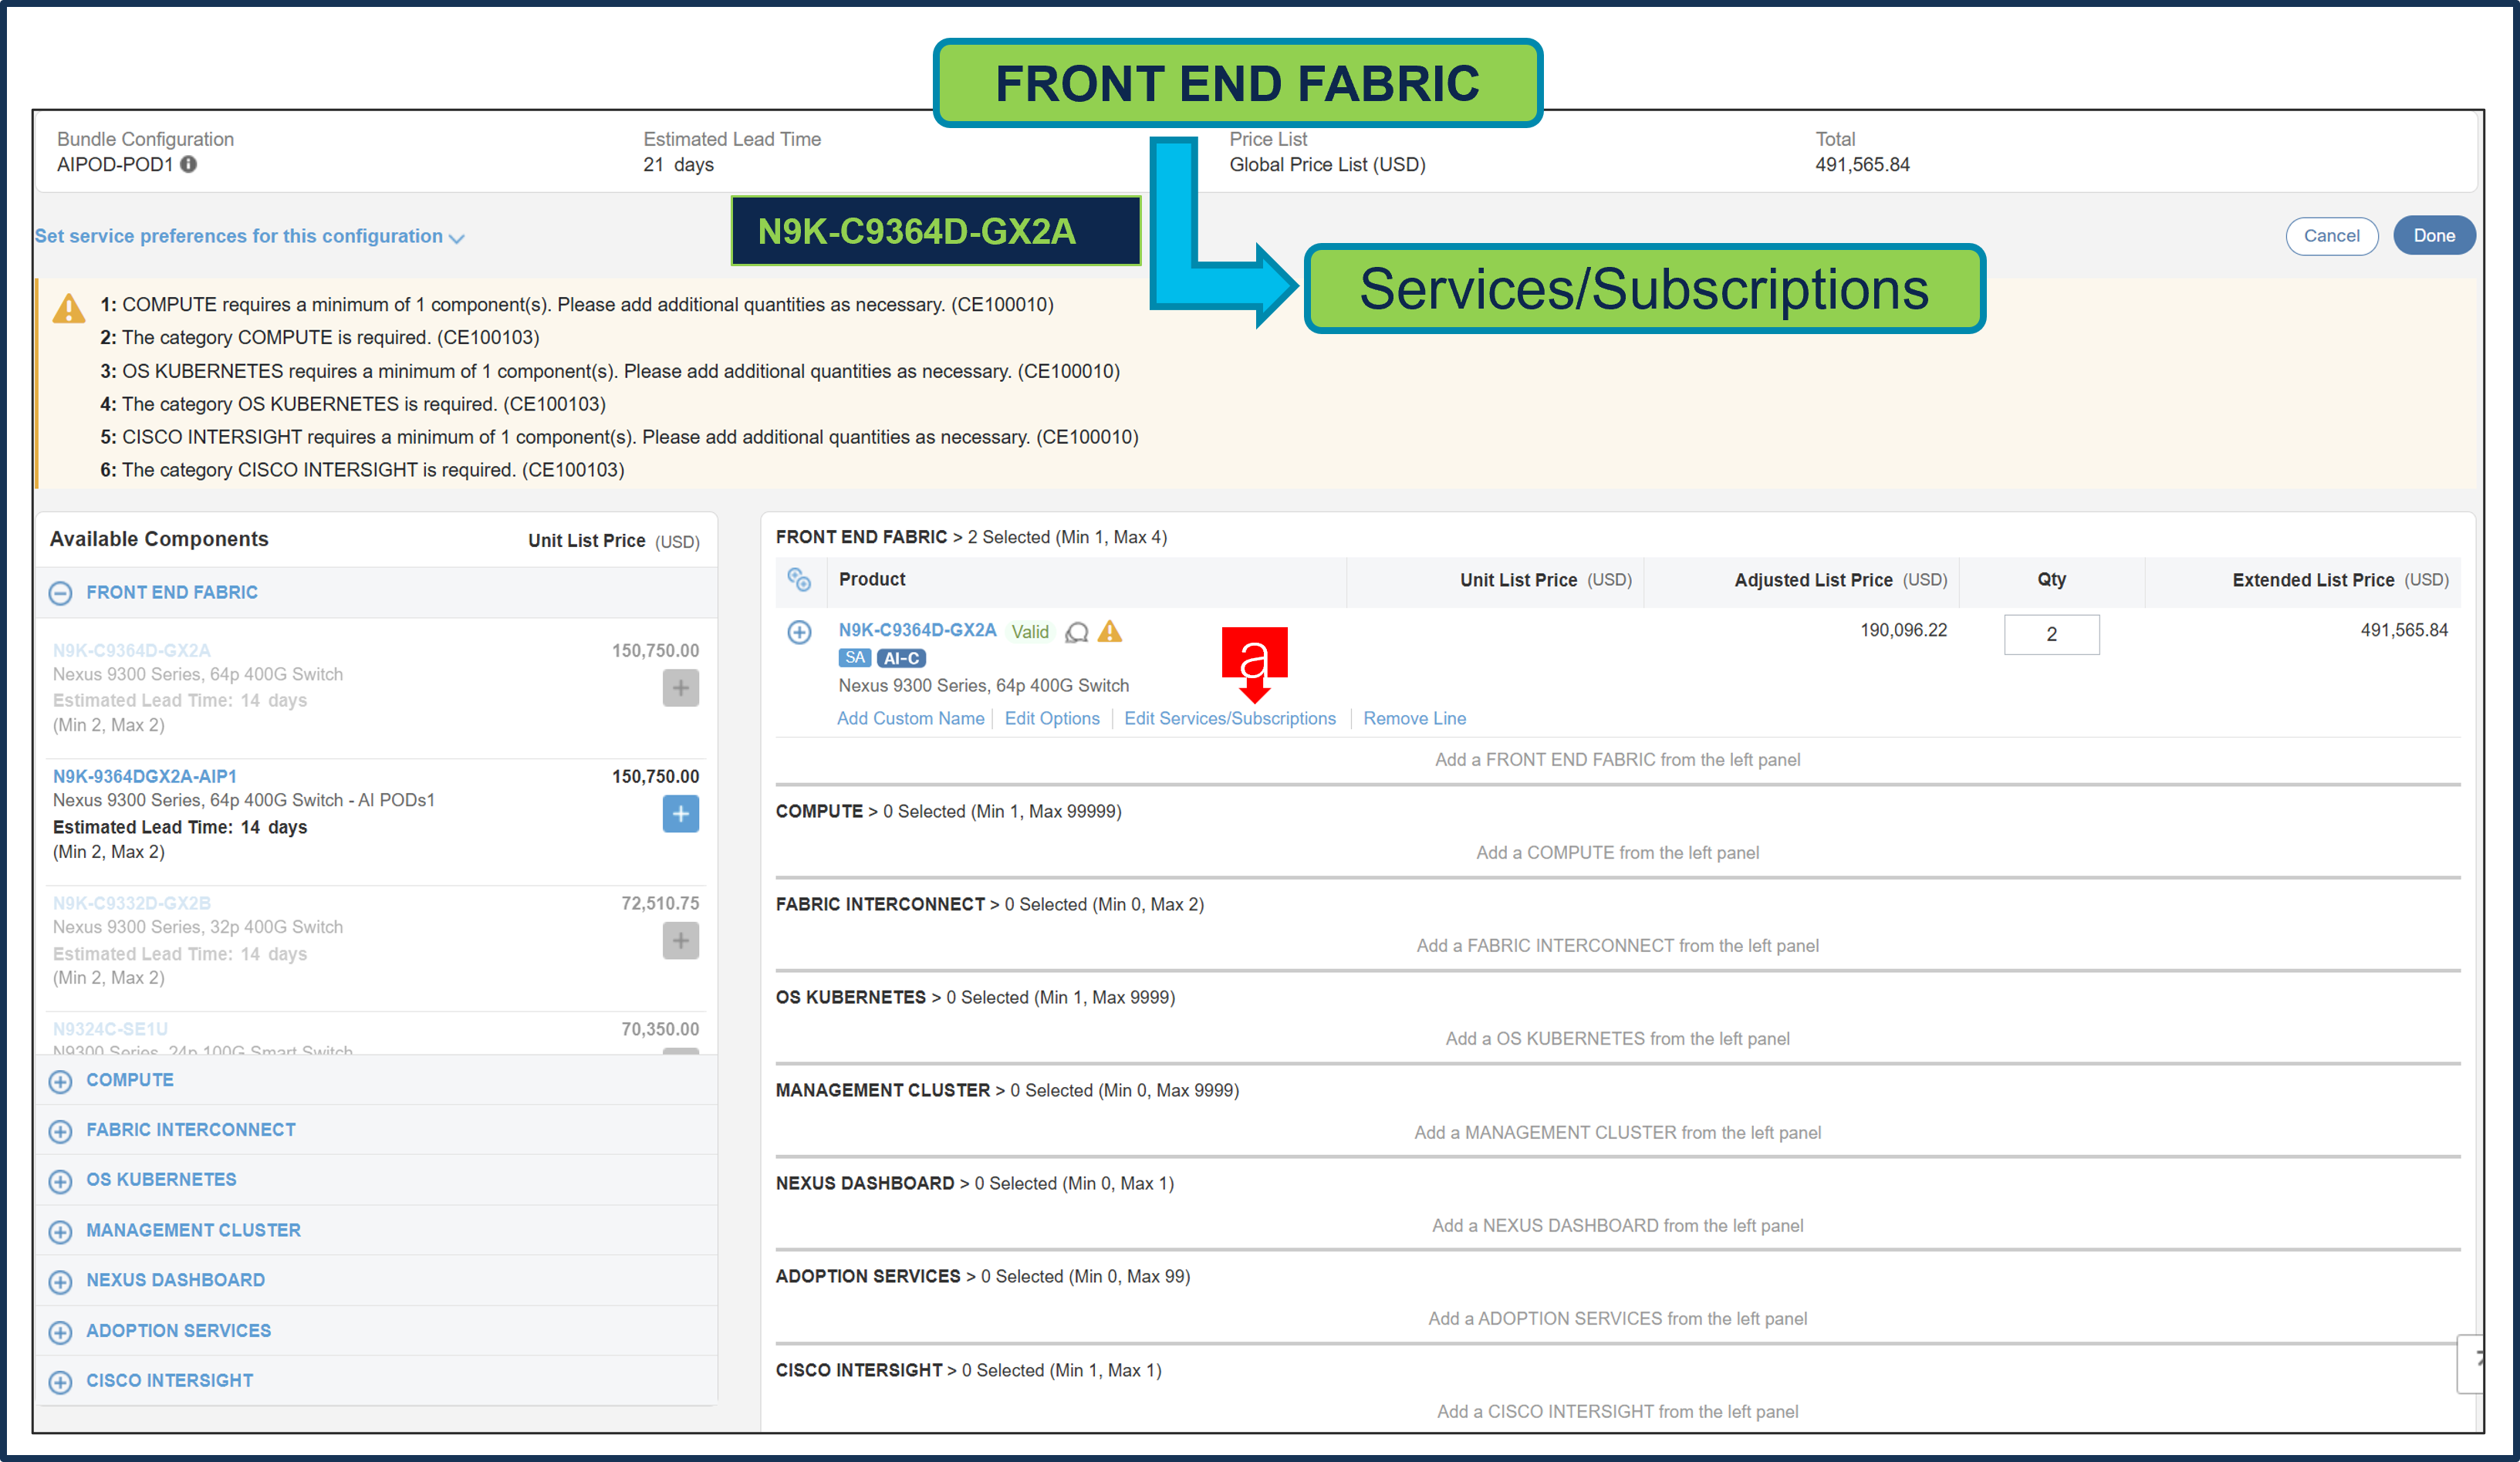This screenshot has width=2520, height=1462.
Task: Click the grey plus for N9K-C9332D-GX2B
Action: [680, 940]
